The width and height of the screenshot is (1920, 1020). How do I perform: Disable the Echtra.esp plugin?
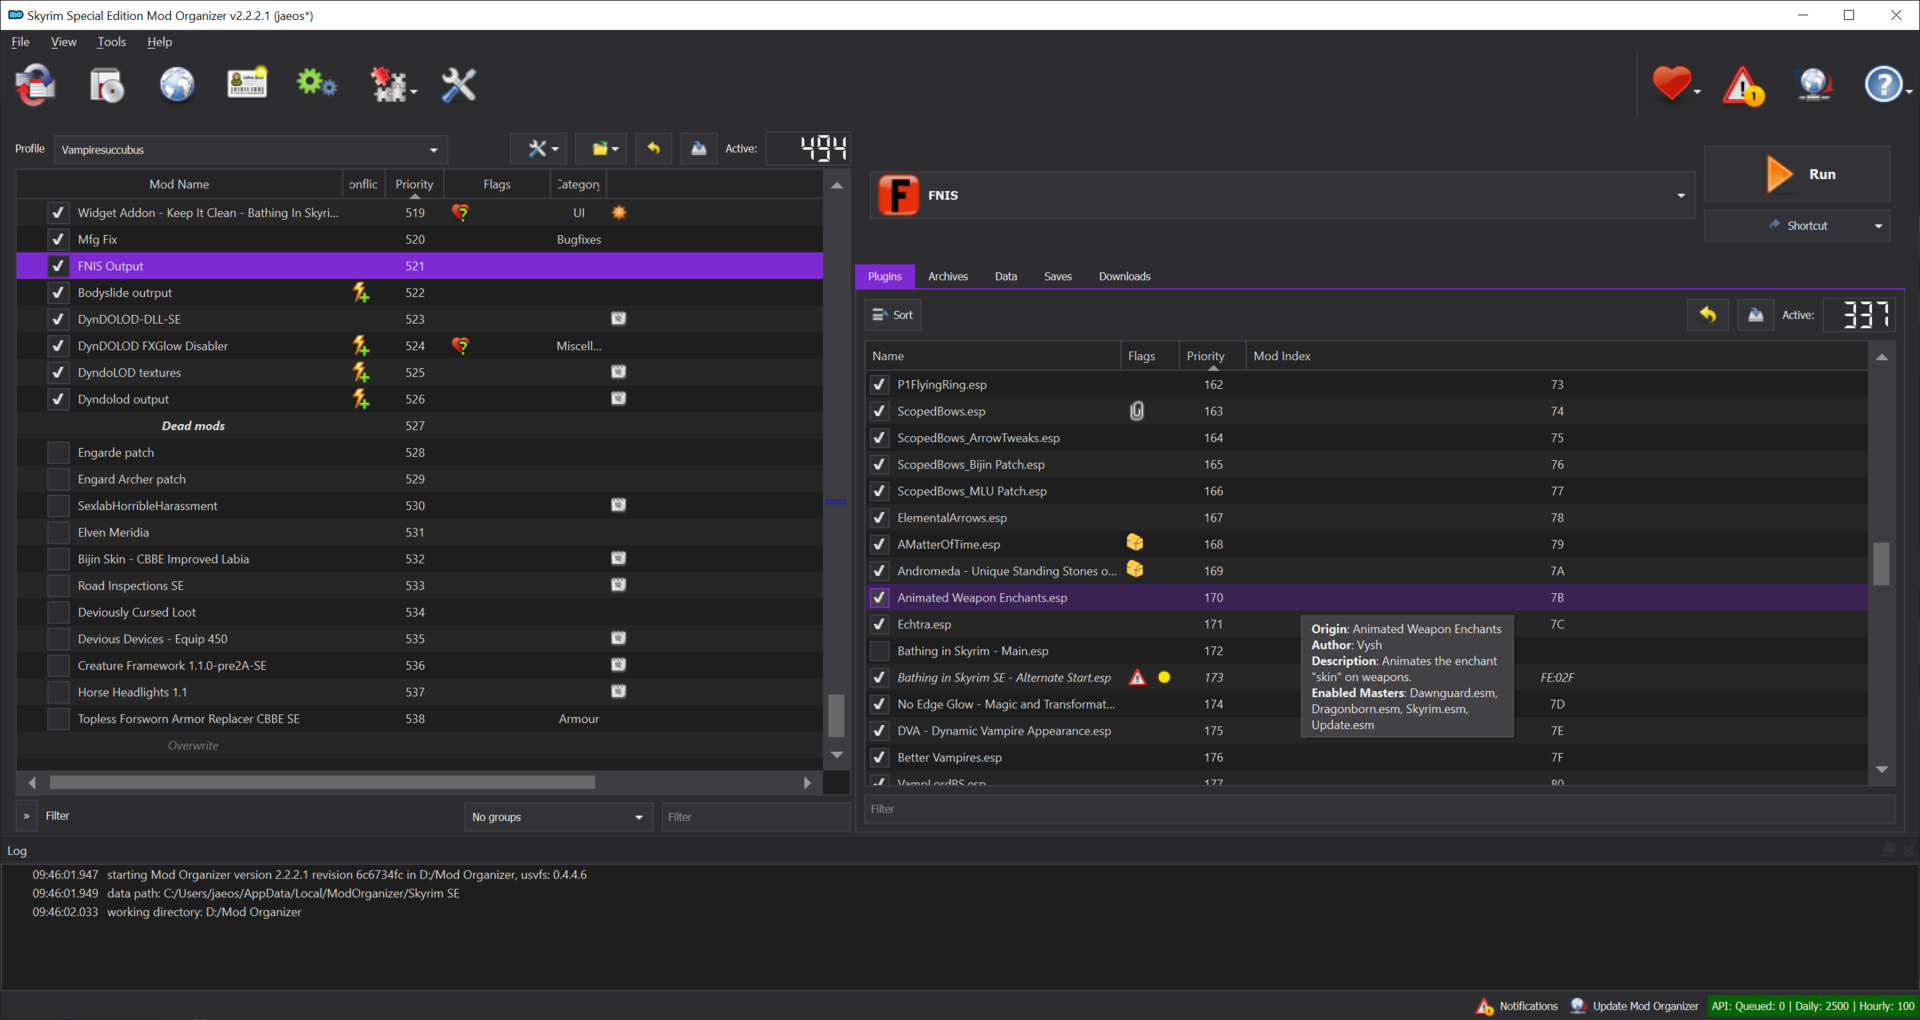pos(879,624)
